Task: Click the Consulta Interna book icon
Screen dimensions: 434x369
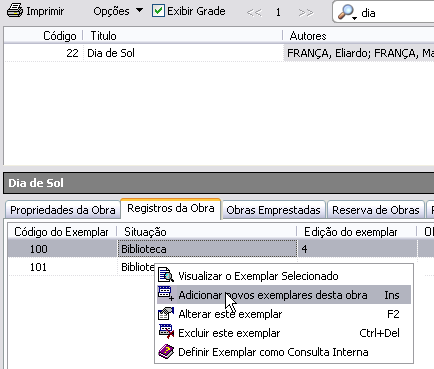Action: (166, 351)
